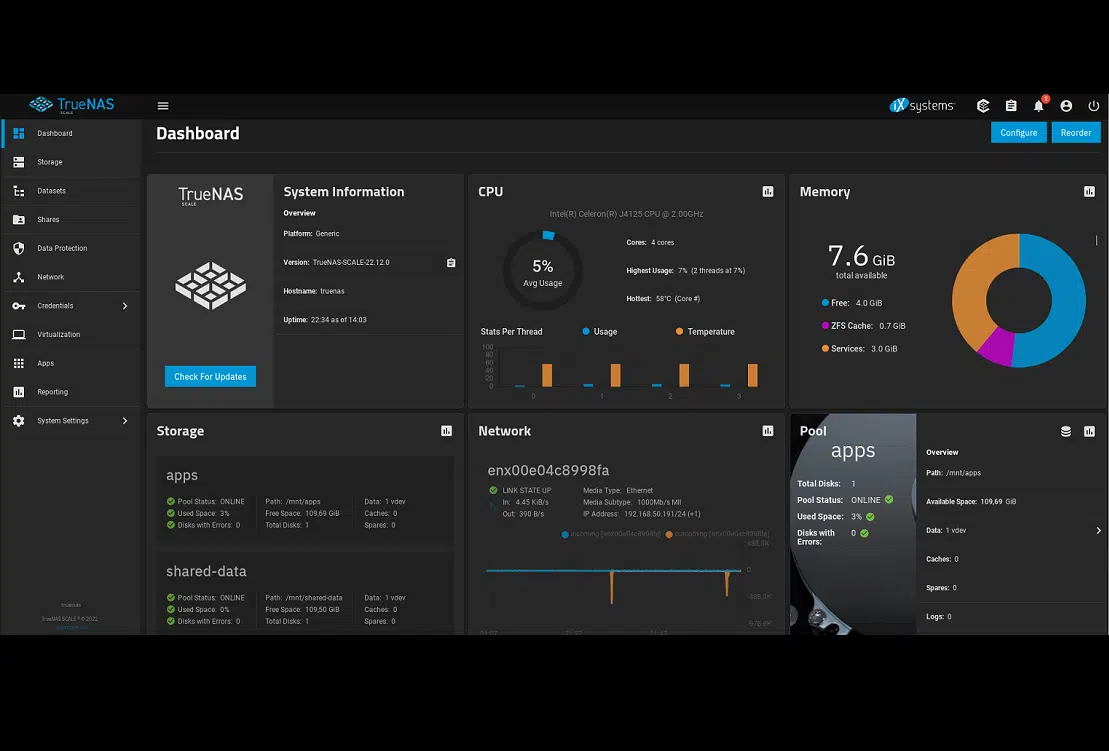Open the user account icon

[1066, 105]
